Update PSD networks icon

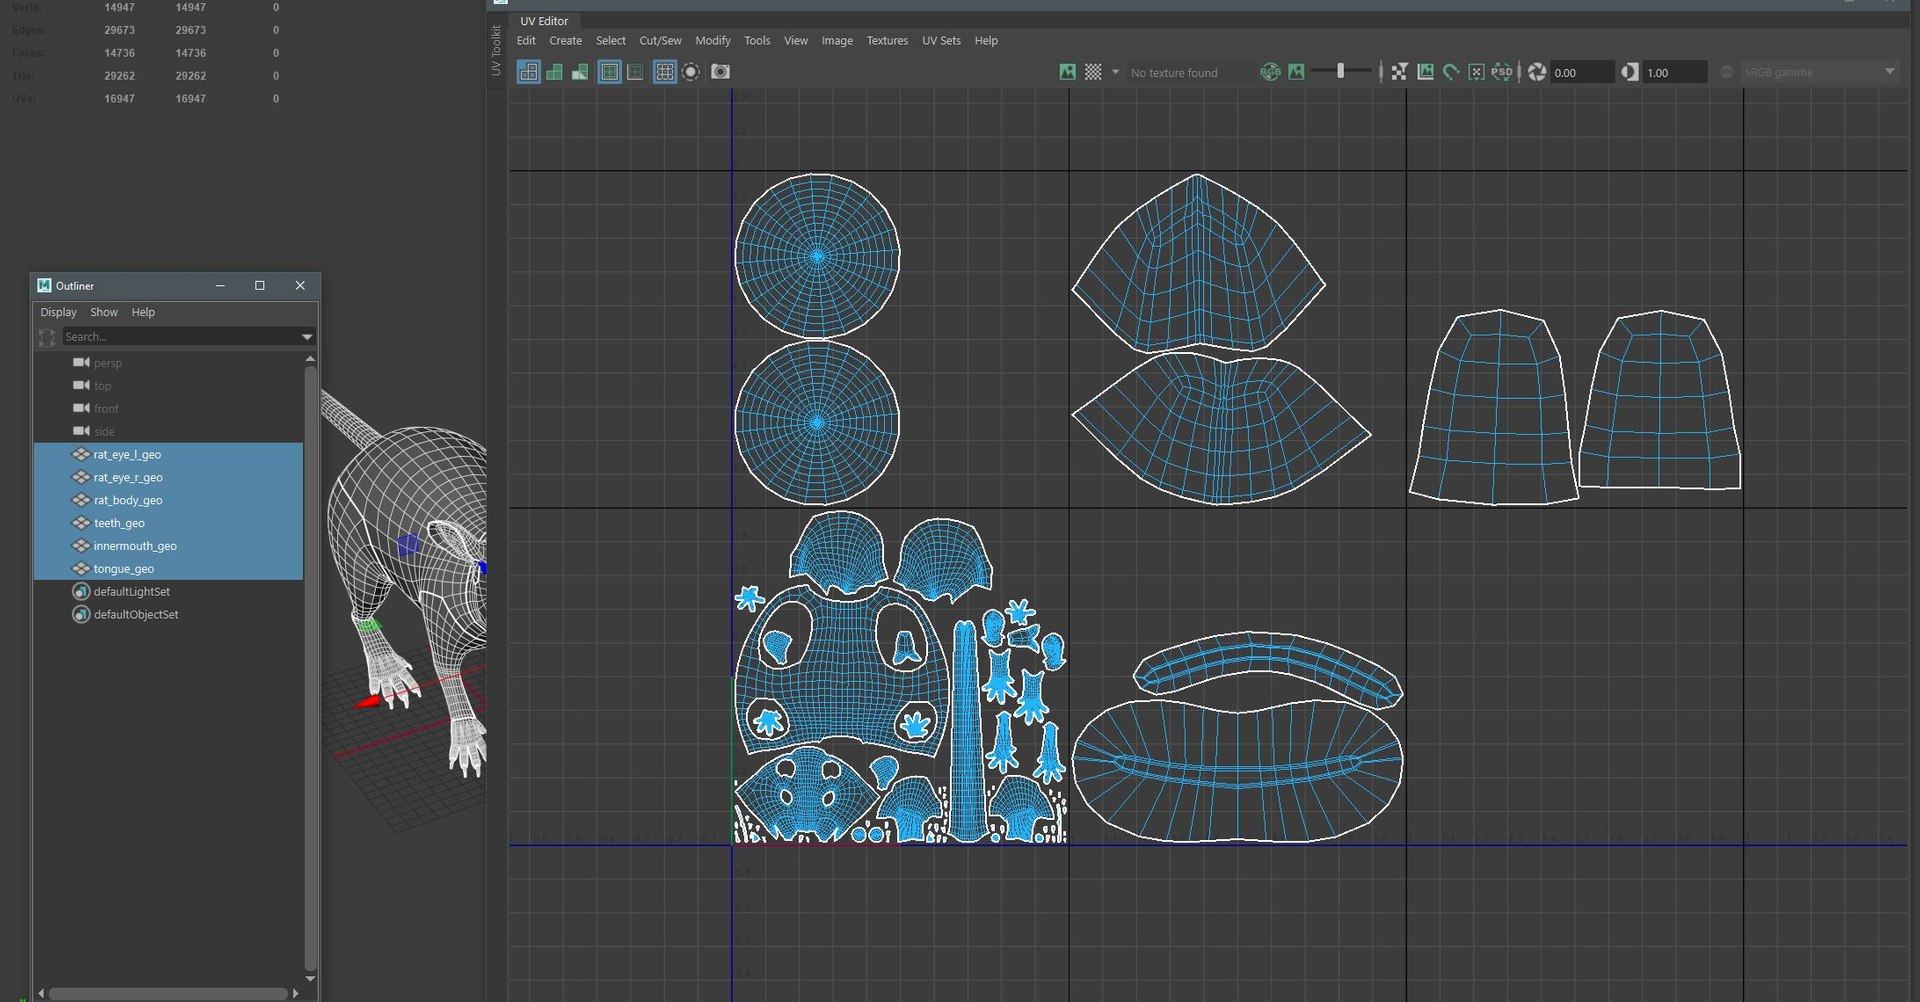[1502, 72]
